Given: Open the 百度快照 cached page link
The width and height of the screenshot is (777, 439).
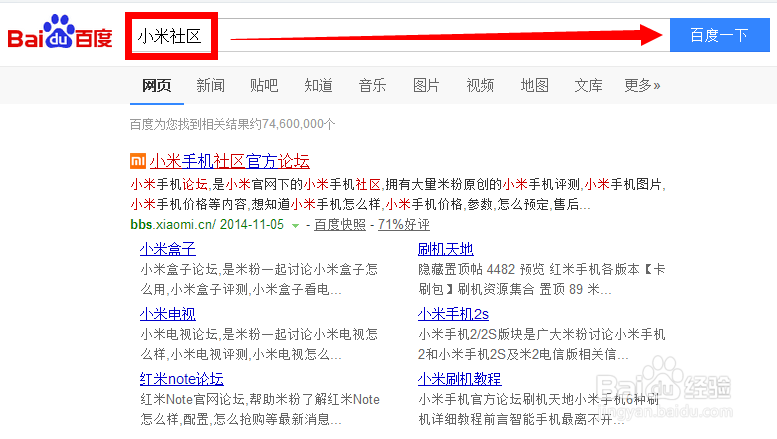Looking at the screenshot, I should pyautogui.click(x=340, y=224).
